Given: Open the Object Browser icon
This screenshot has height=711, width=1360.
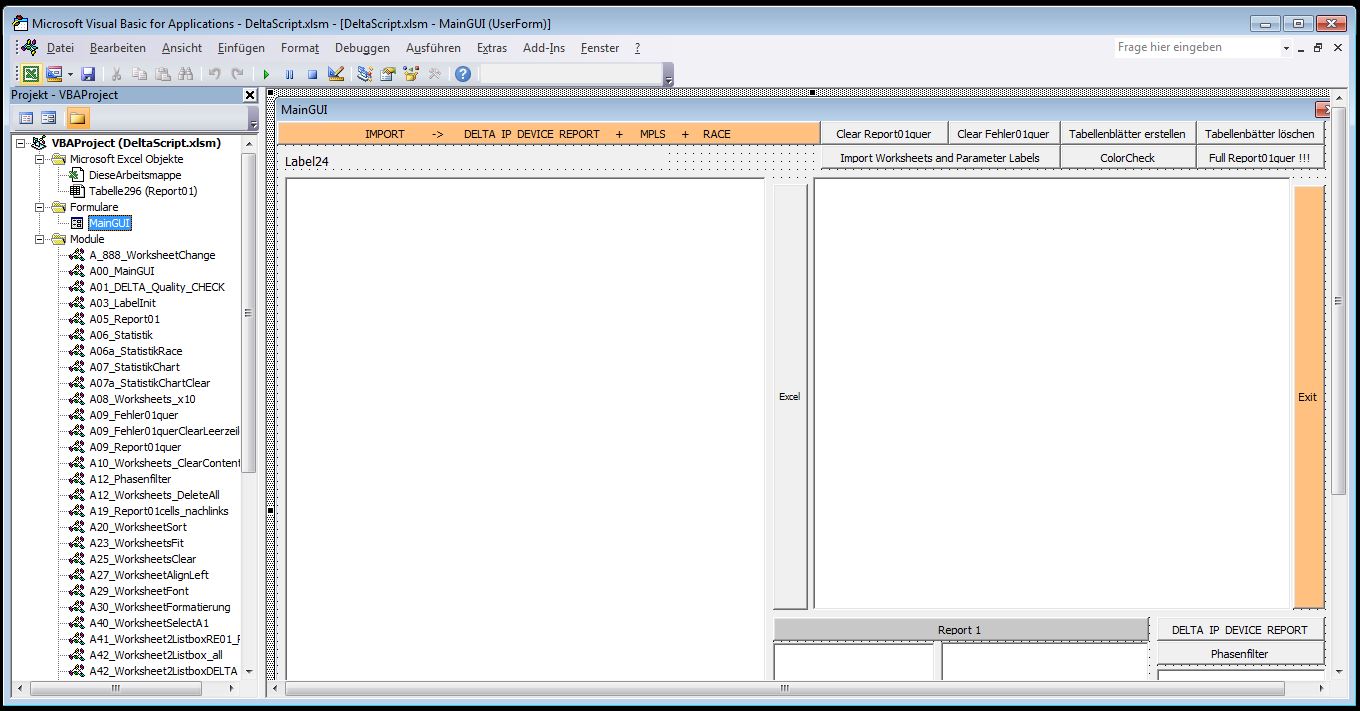Looking at the screenshot, I should click(x=411, y=74).
